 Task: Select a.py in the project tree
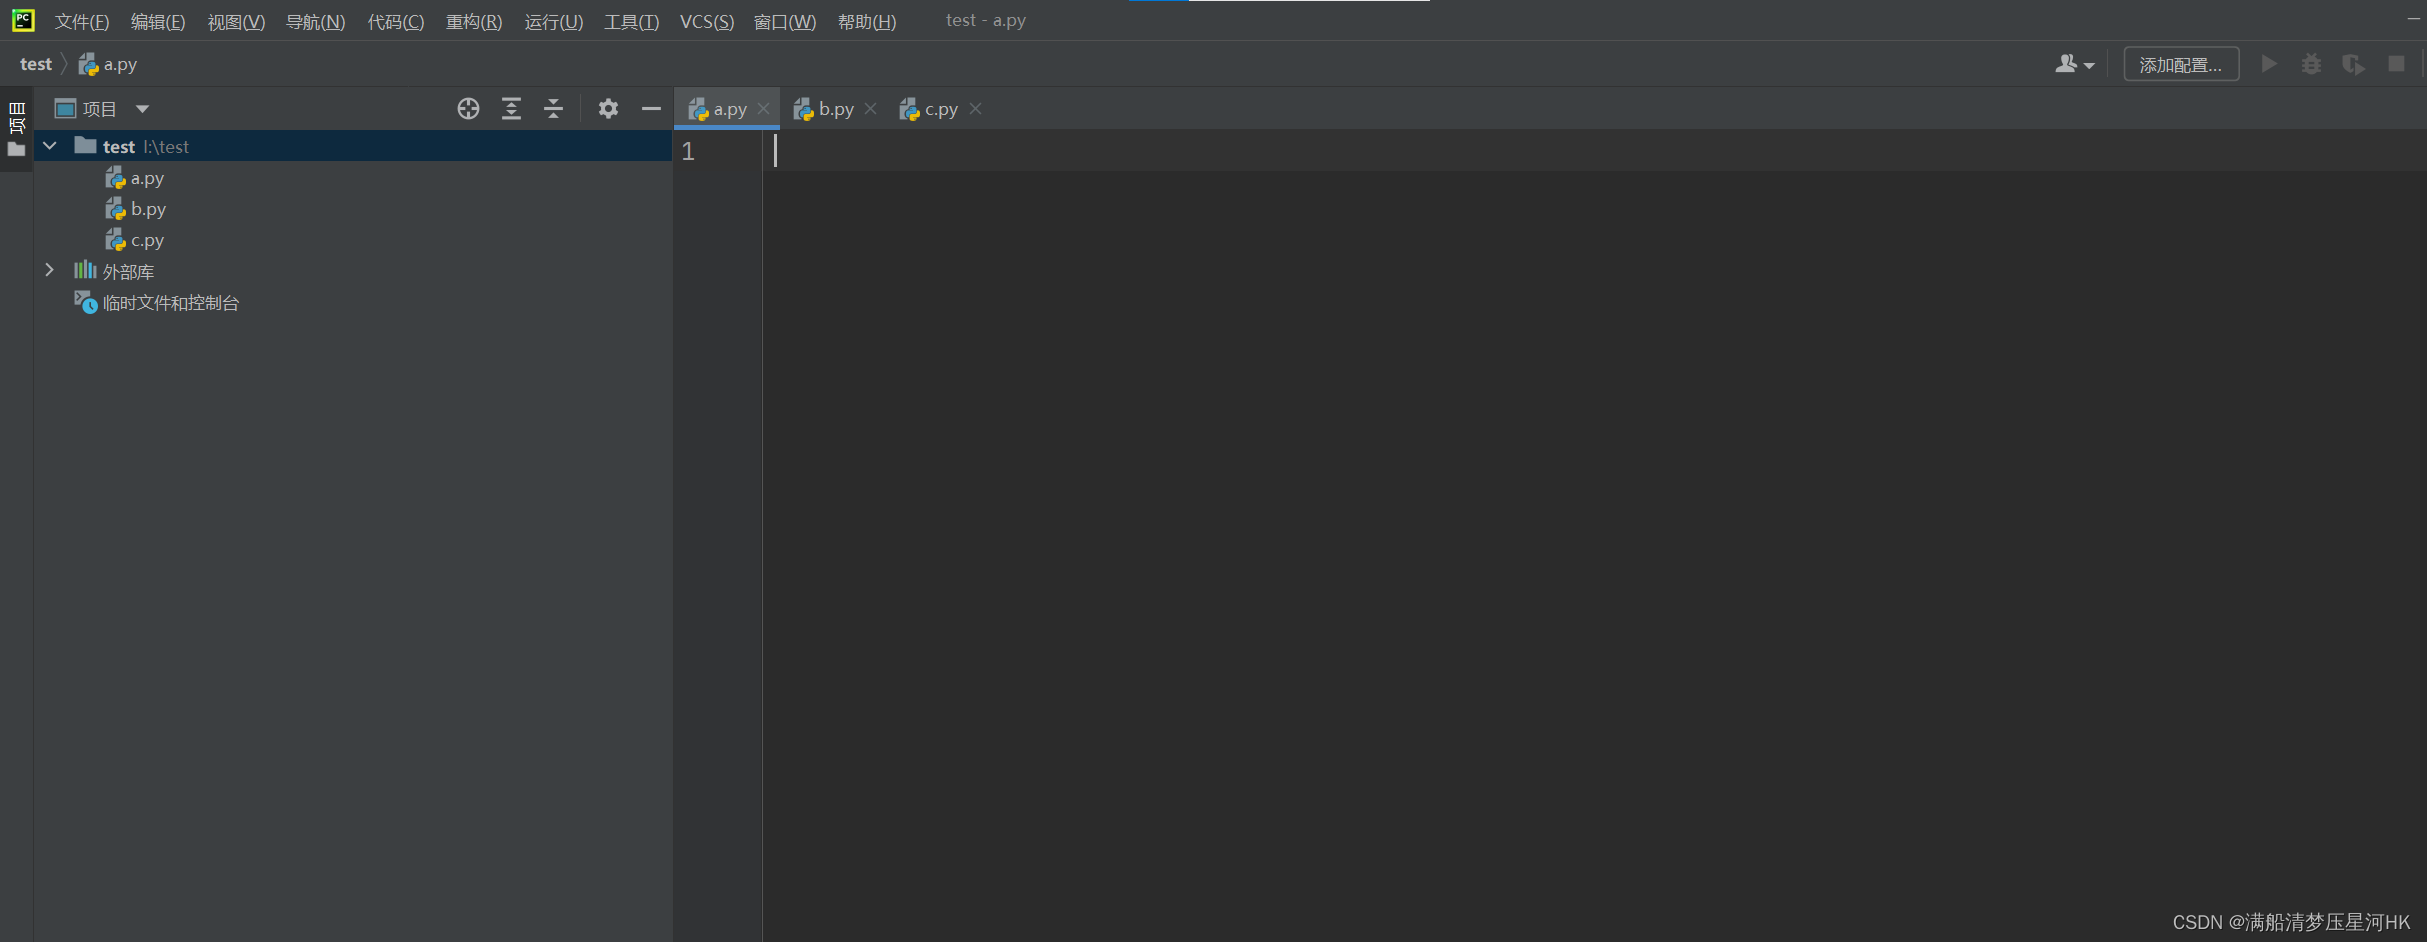click(x=135, y=178)
